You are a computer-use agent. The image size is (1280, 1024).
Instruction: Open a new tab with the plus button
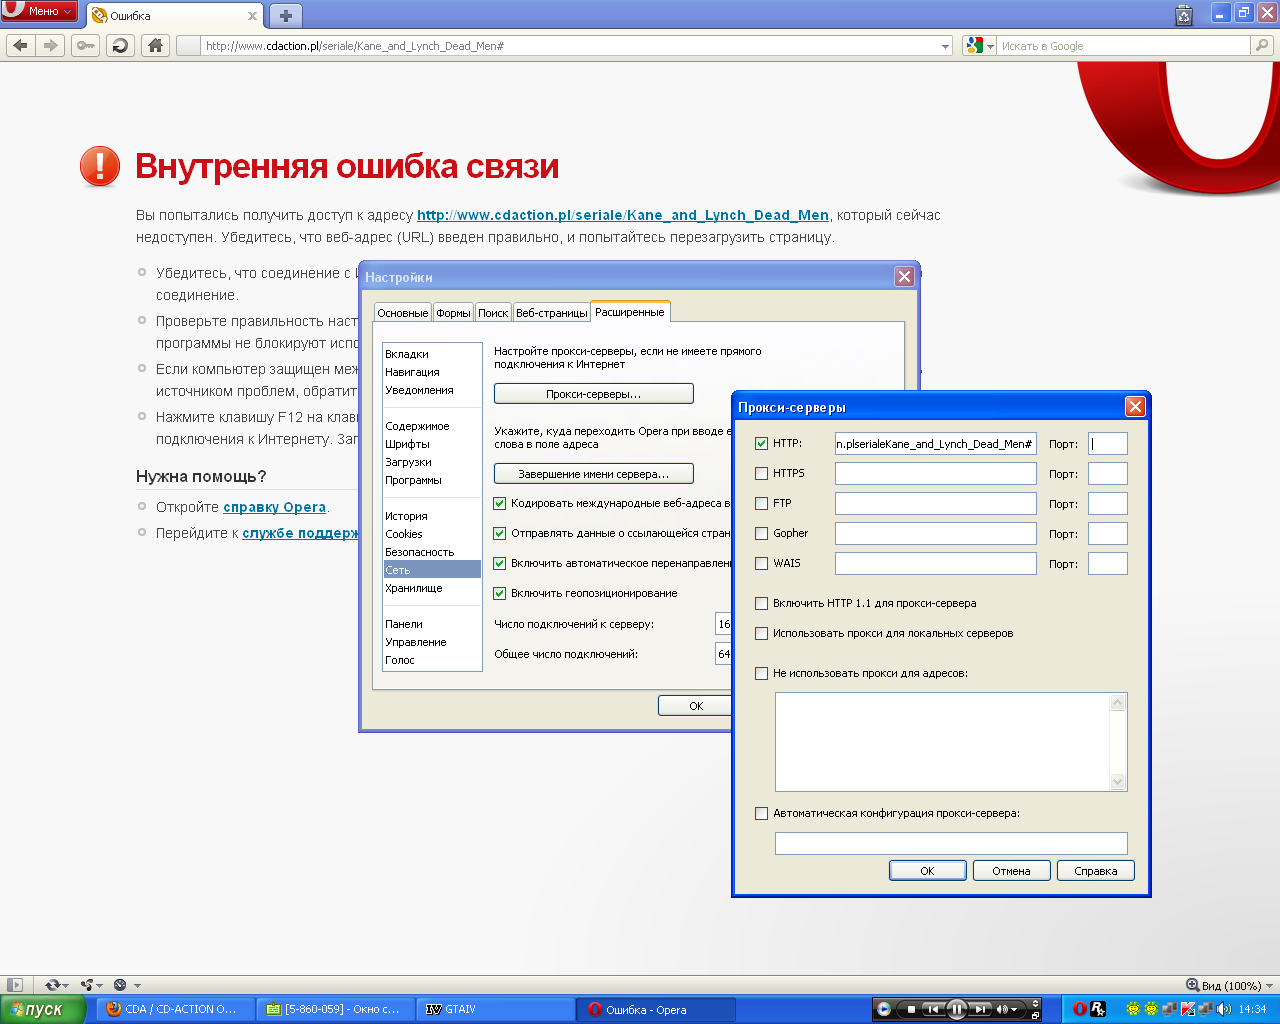click(x=286, y=16)
